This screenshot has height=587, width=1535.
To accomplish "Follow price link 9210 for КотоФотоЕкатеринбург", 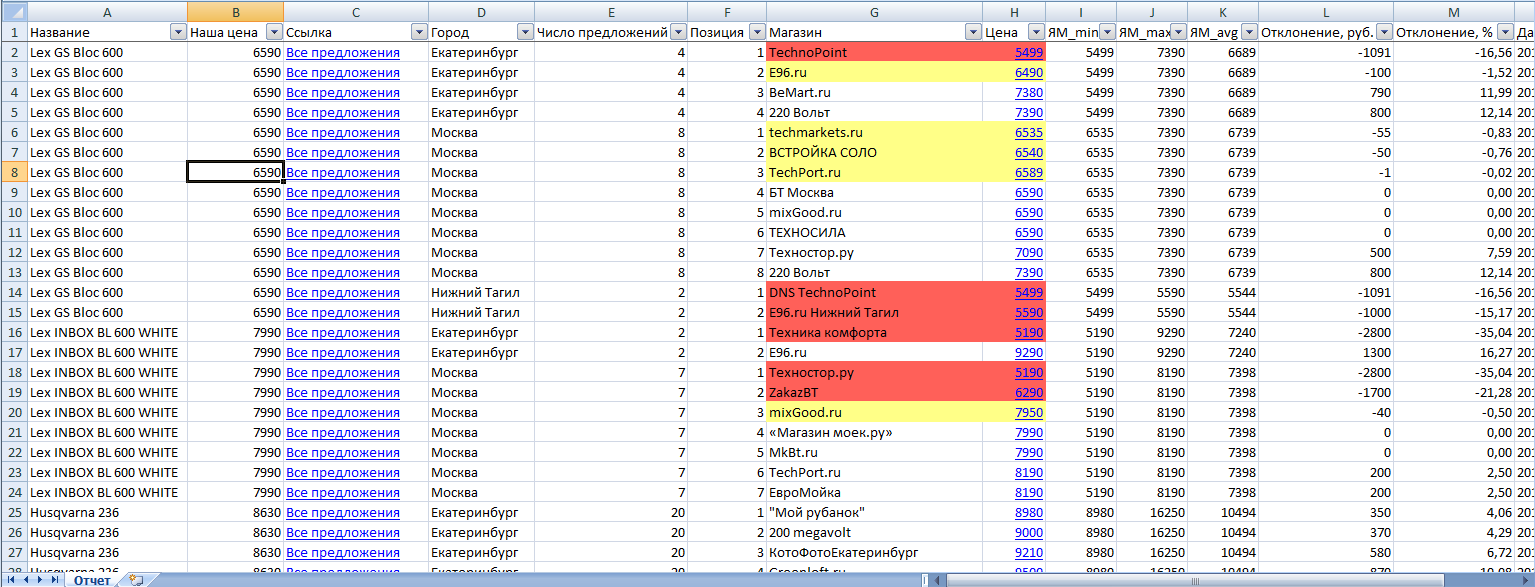I will point(1029,552).
